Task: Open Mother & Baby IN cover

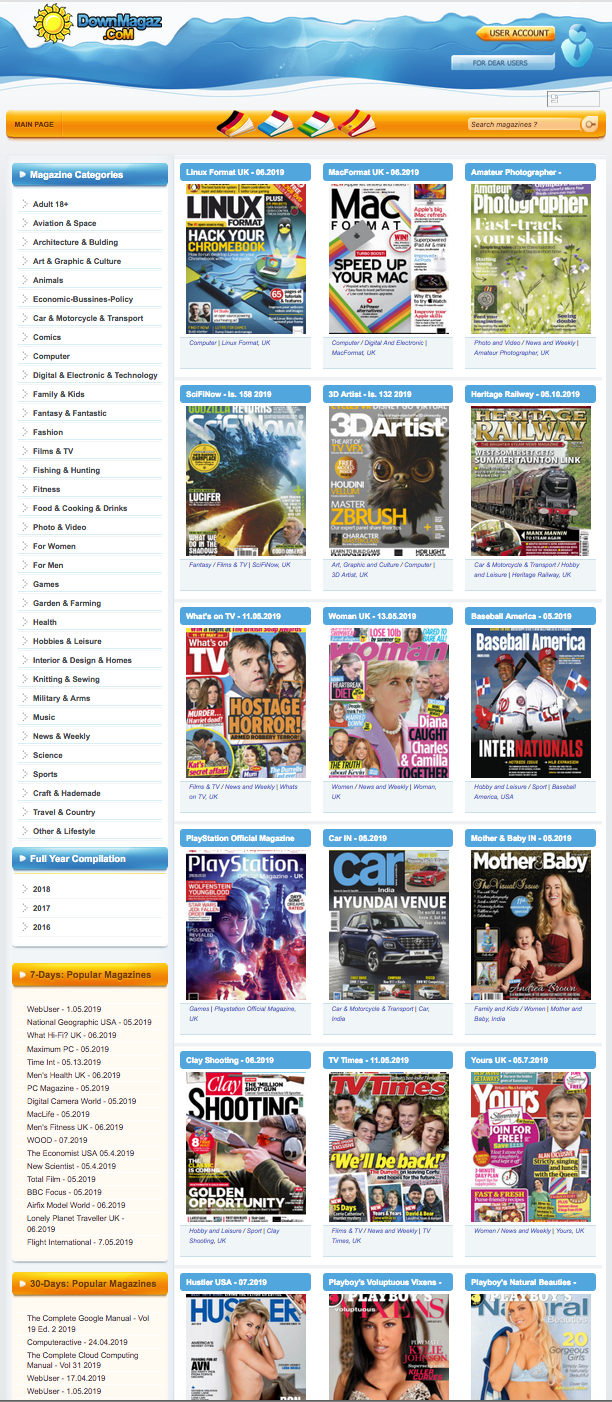Action: (x=531, y=925)
